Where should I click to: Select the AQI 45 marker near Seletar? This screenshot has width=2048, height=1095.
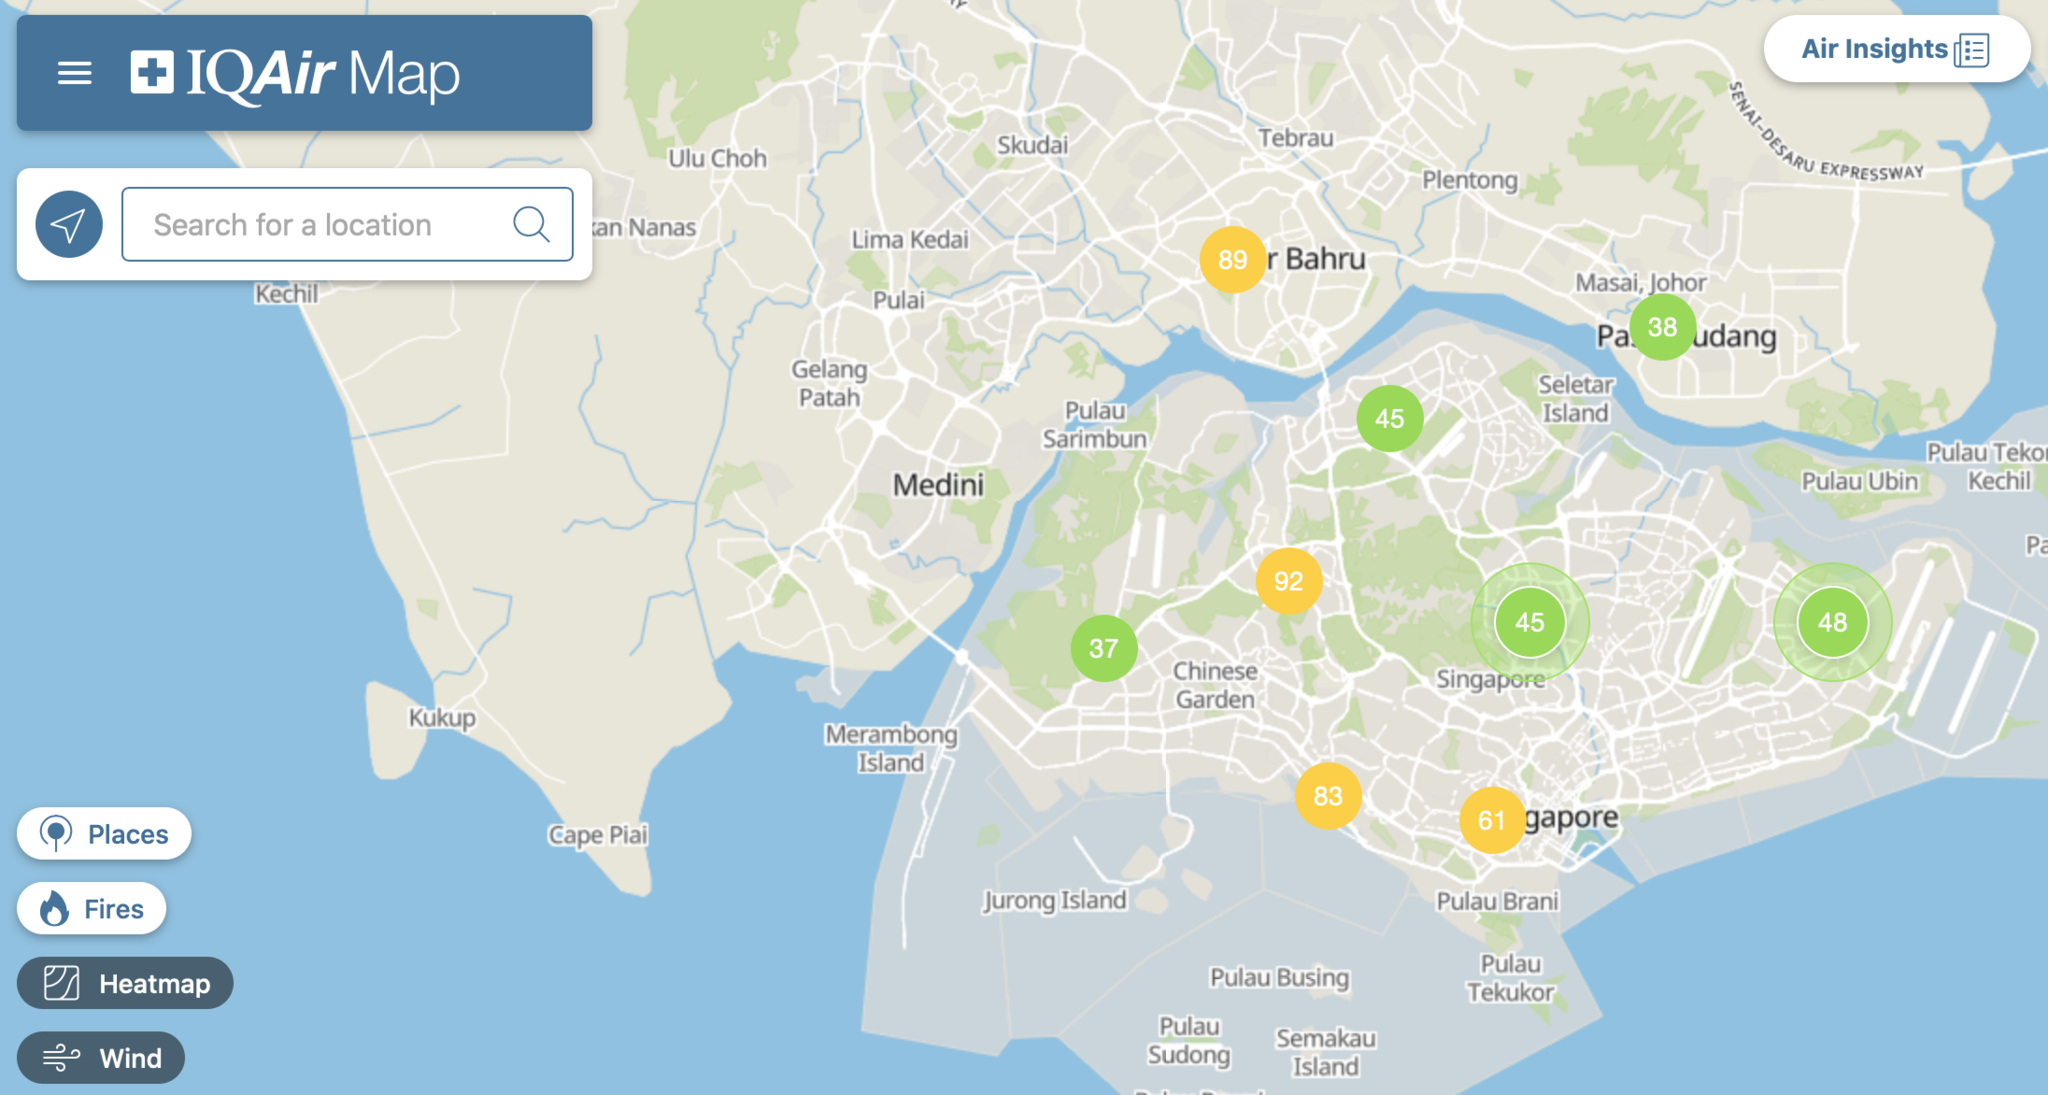1389,418
